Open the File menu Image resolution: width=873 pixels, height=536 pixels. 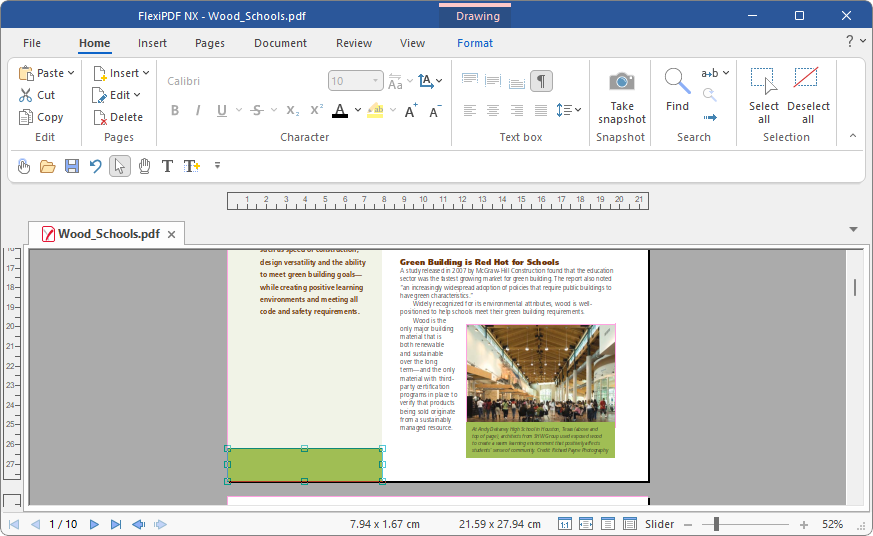tap(32, 43)
